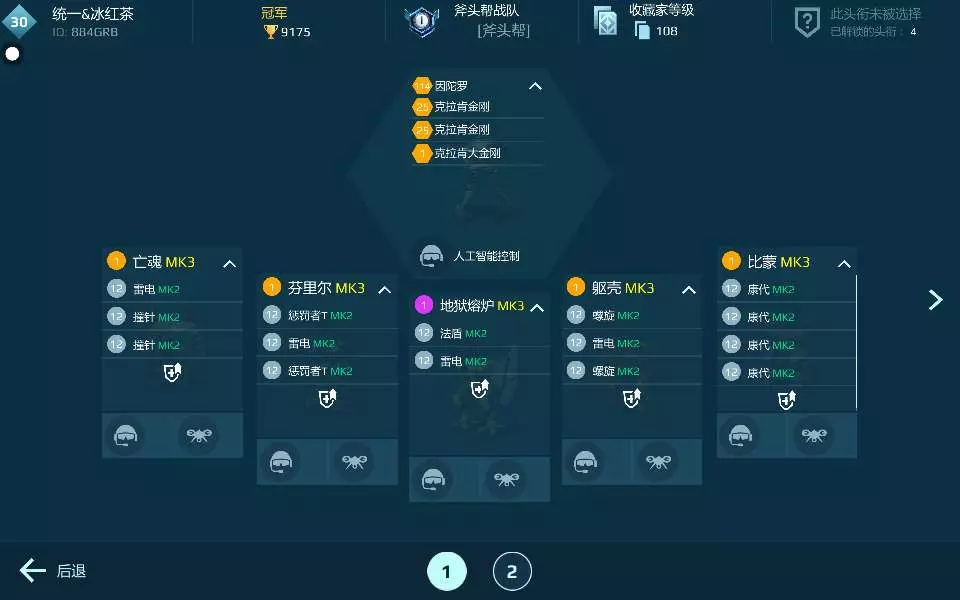Open the drone icon on 亡魂 card
Image resolution: width=960 pixels, height=600 pixels.
pos(198,436)
